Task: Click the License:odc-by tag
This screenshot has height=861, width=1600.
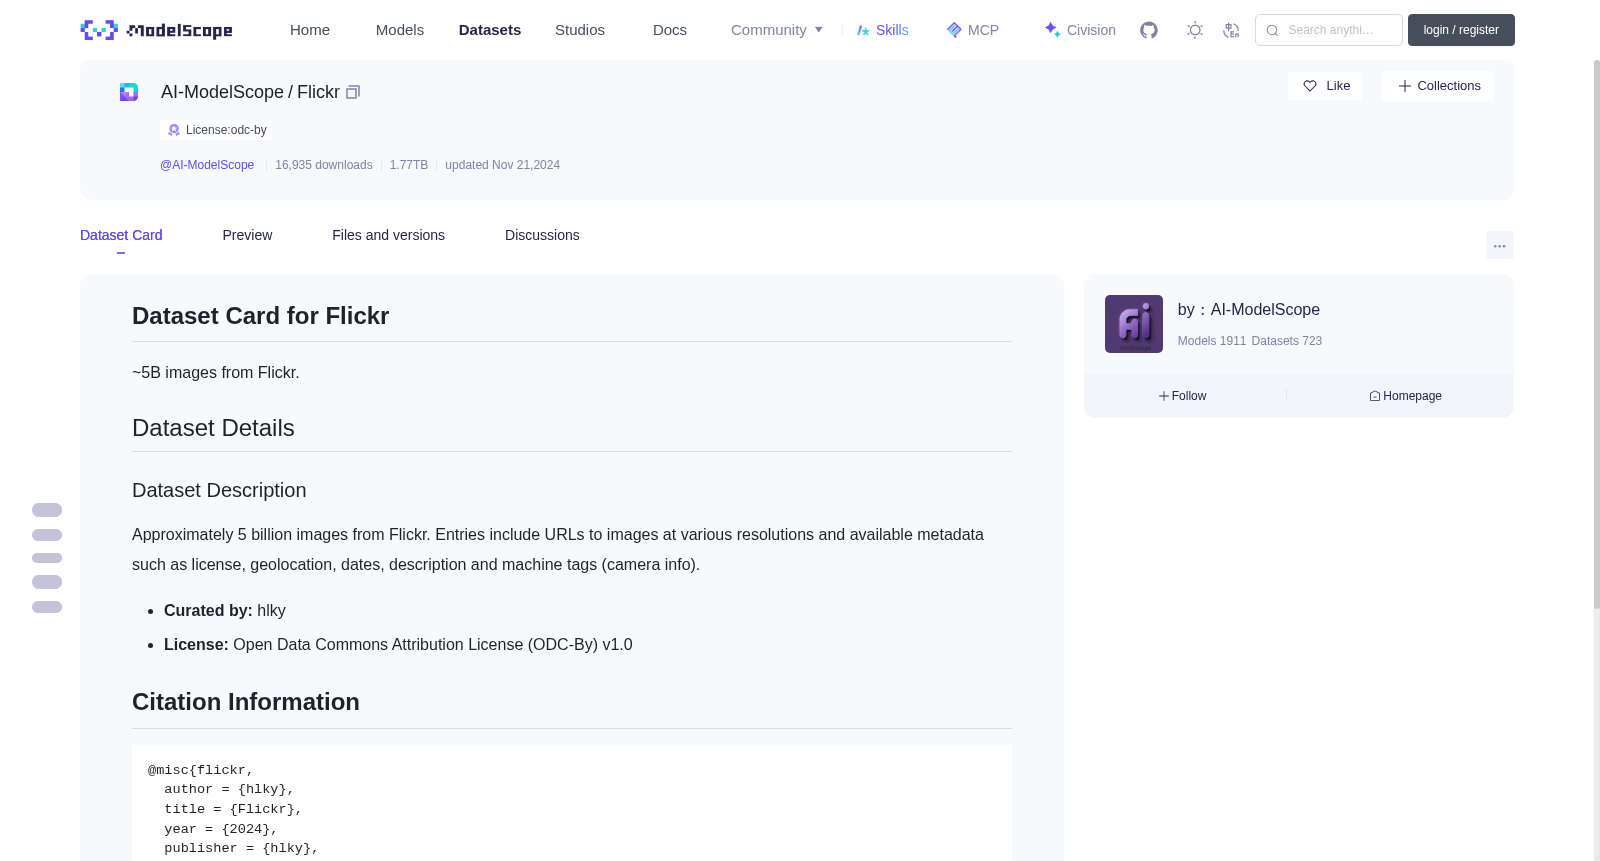Action: click(216, 130)
